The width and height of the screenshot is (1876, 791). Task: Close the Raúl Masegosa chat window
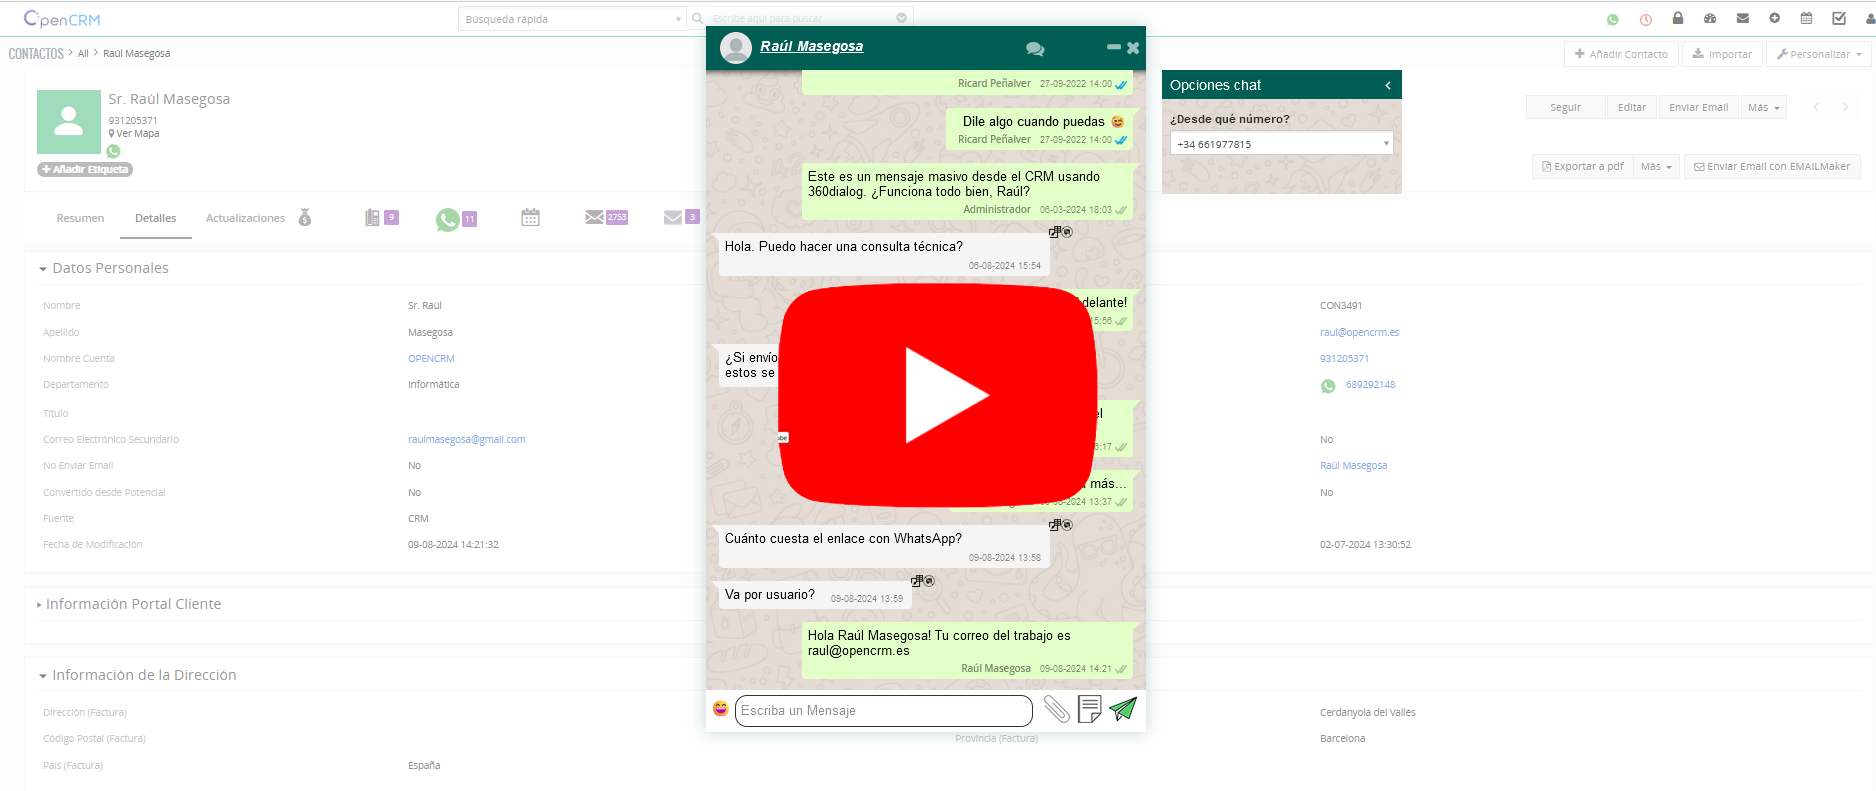[1133, 48]
